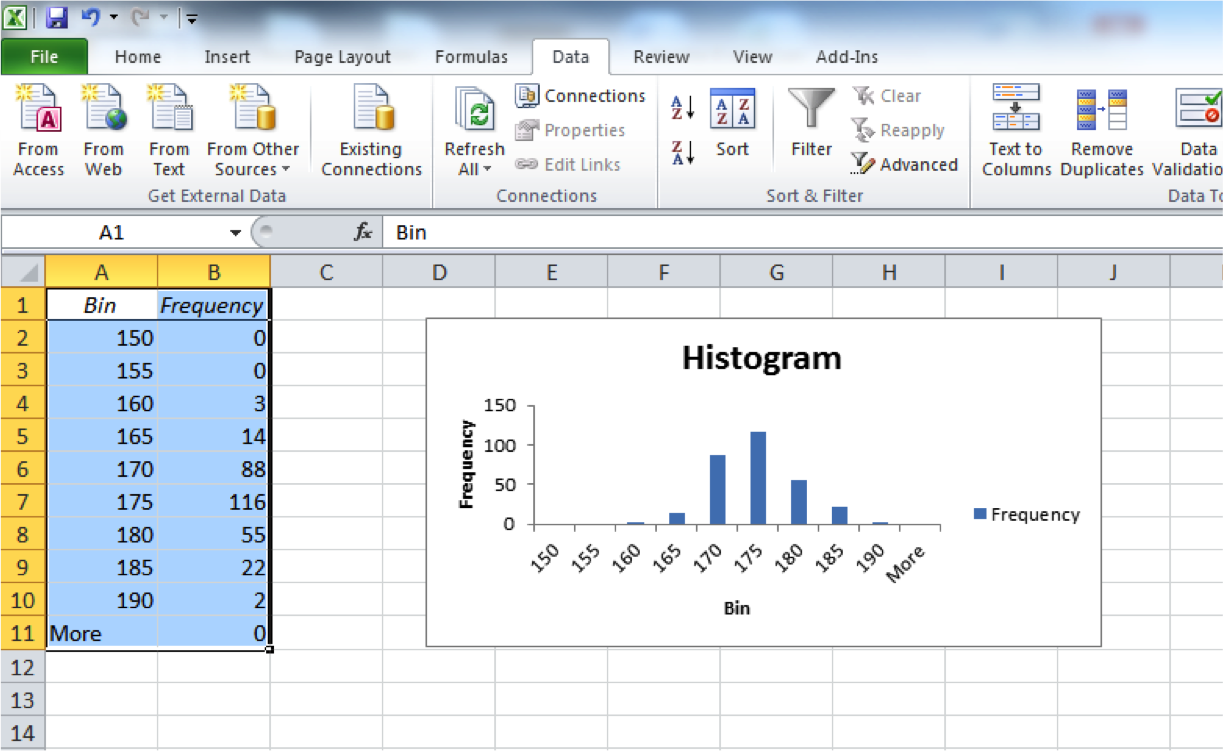1223x751 pixels.
Task: Open the Name Box dropdown arrow
Action: (235, 233)
